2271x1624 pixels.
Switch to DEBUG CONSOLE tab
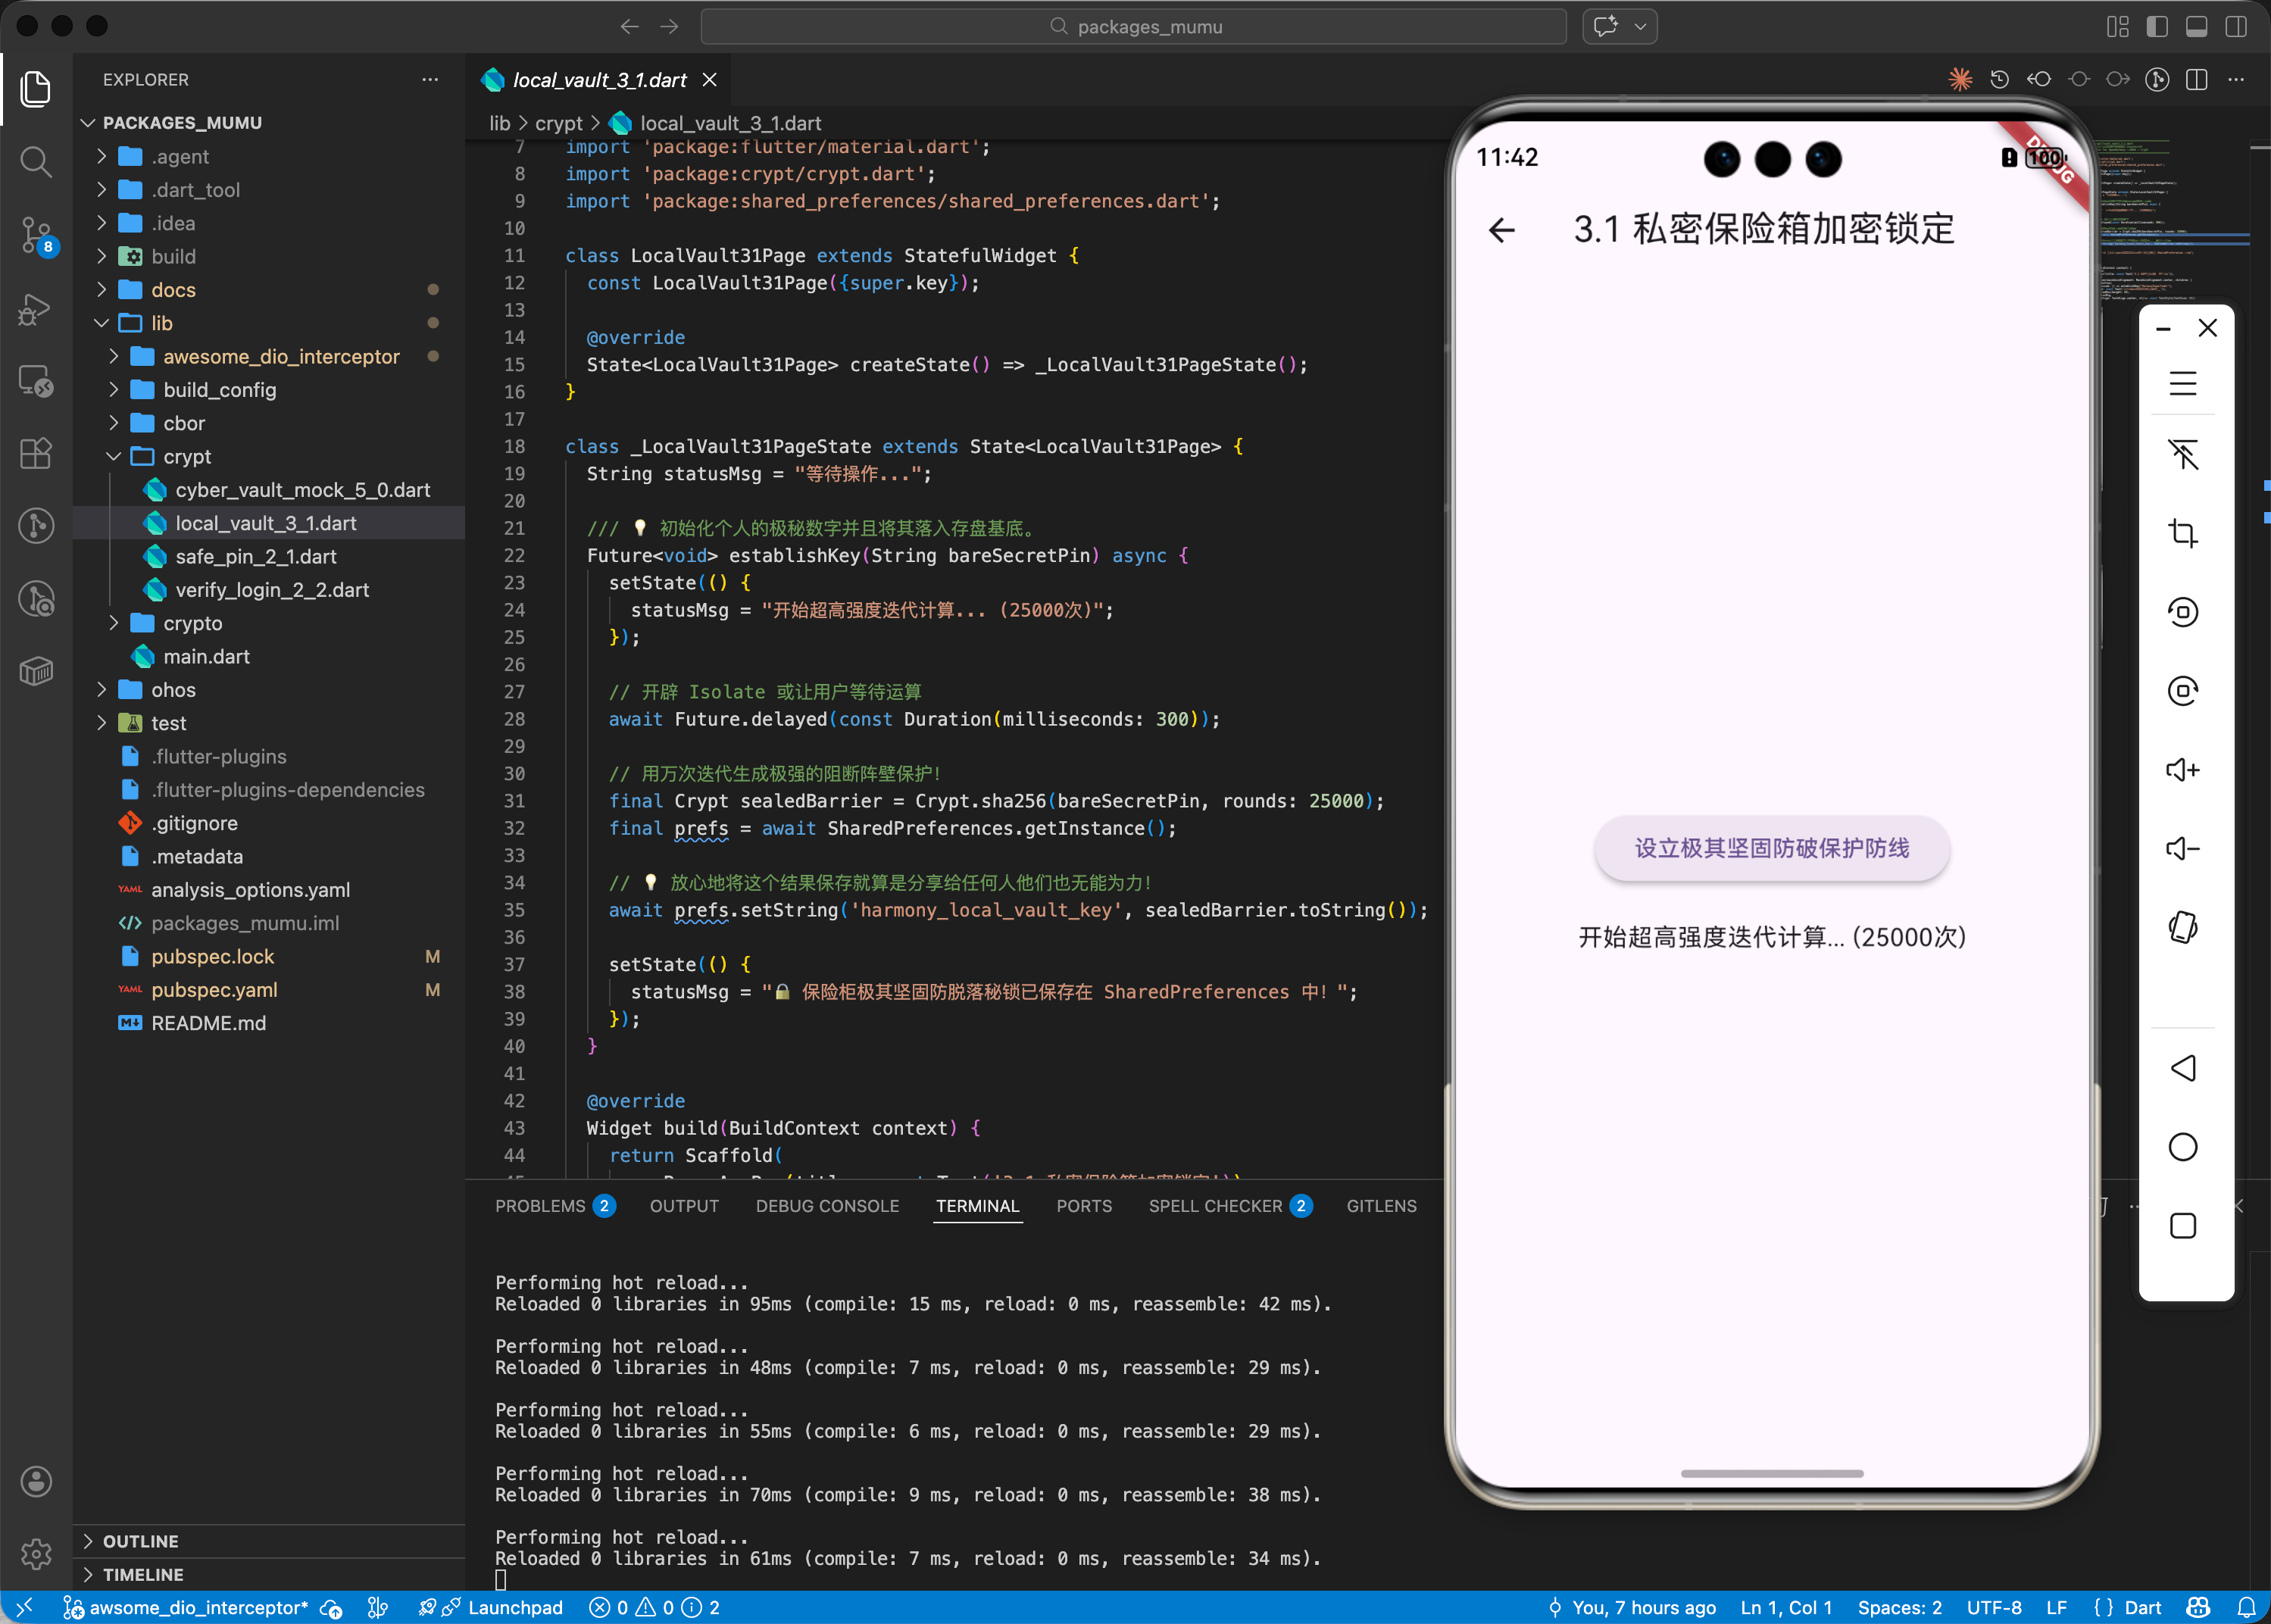(827, 1206)
